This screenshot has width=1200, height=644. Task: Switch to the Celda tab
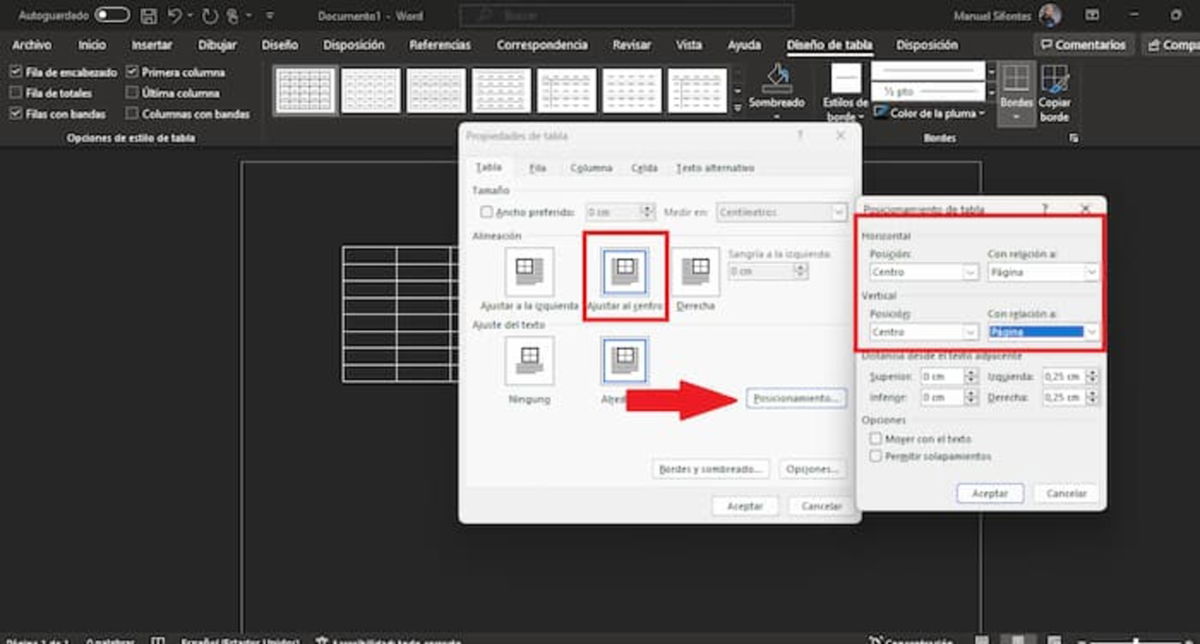pyautogui.click(x=644, y=167)
